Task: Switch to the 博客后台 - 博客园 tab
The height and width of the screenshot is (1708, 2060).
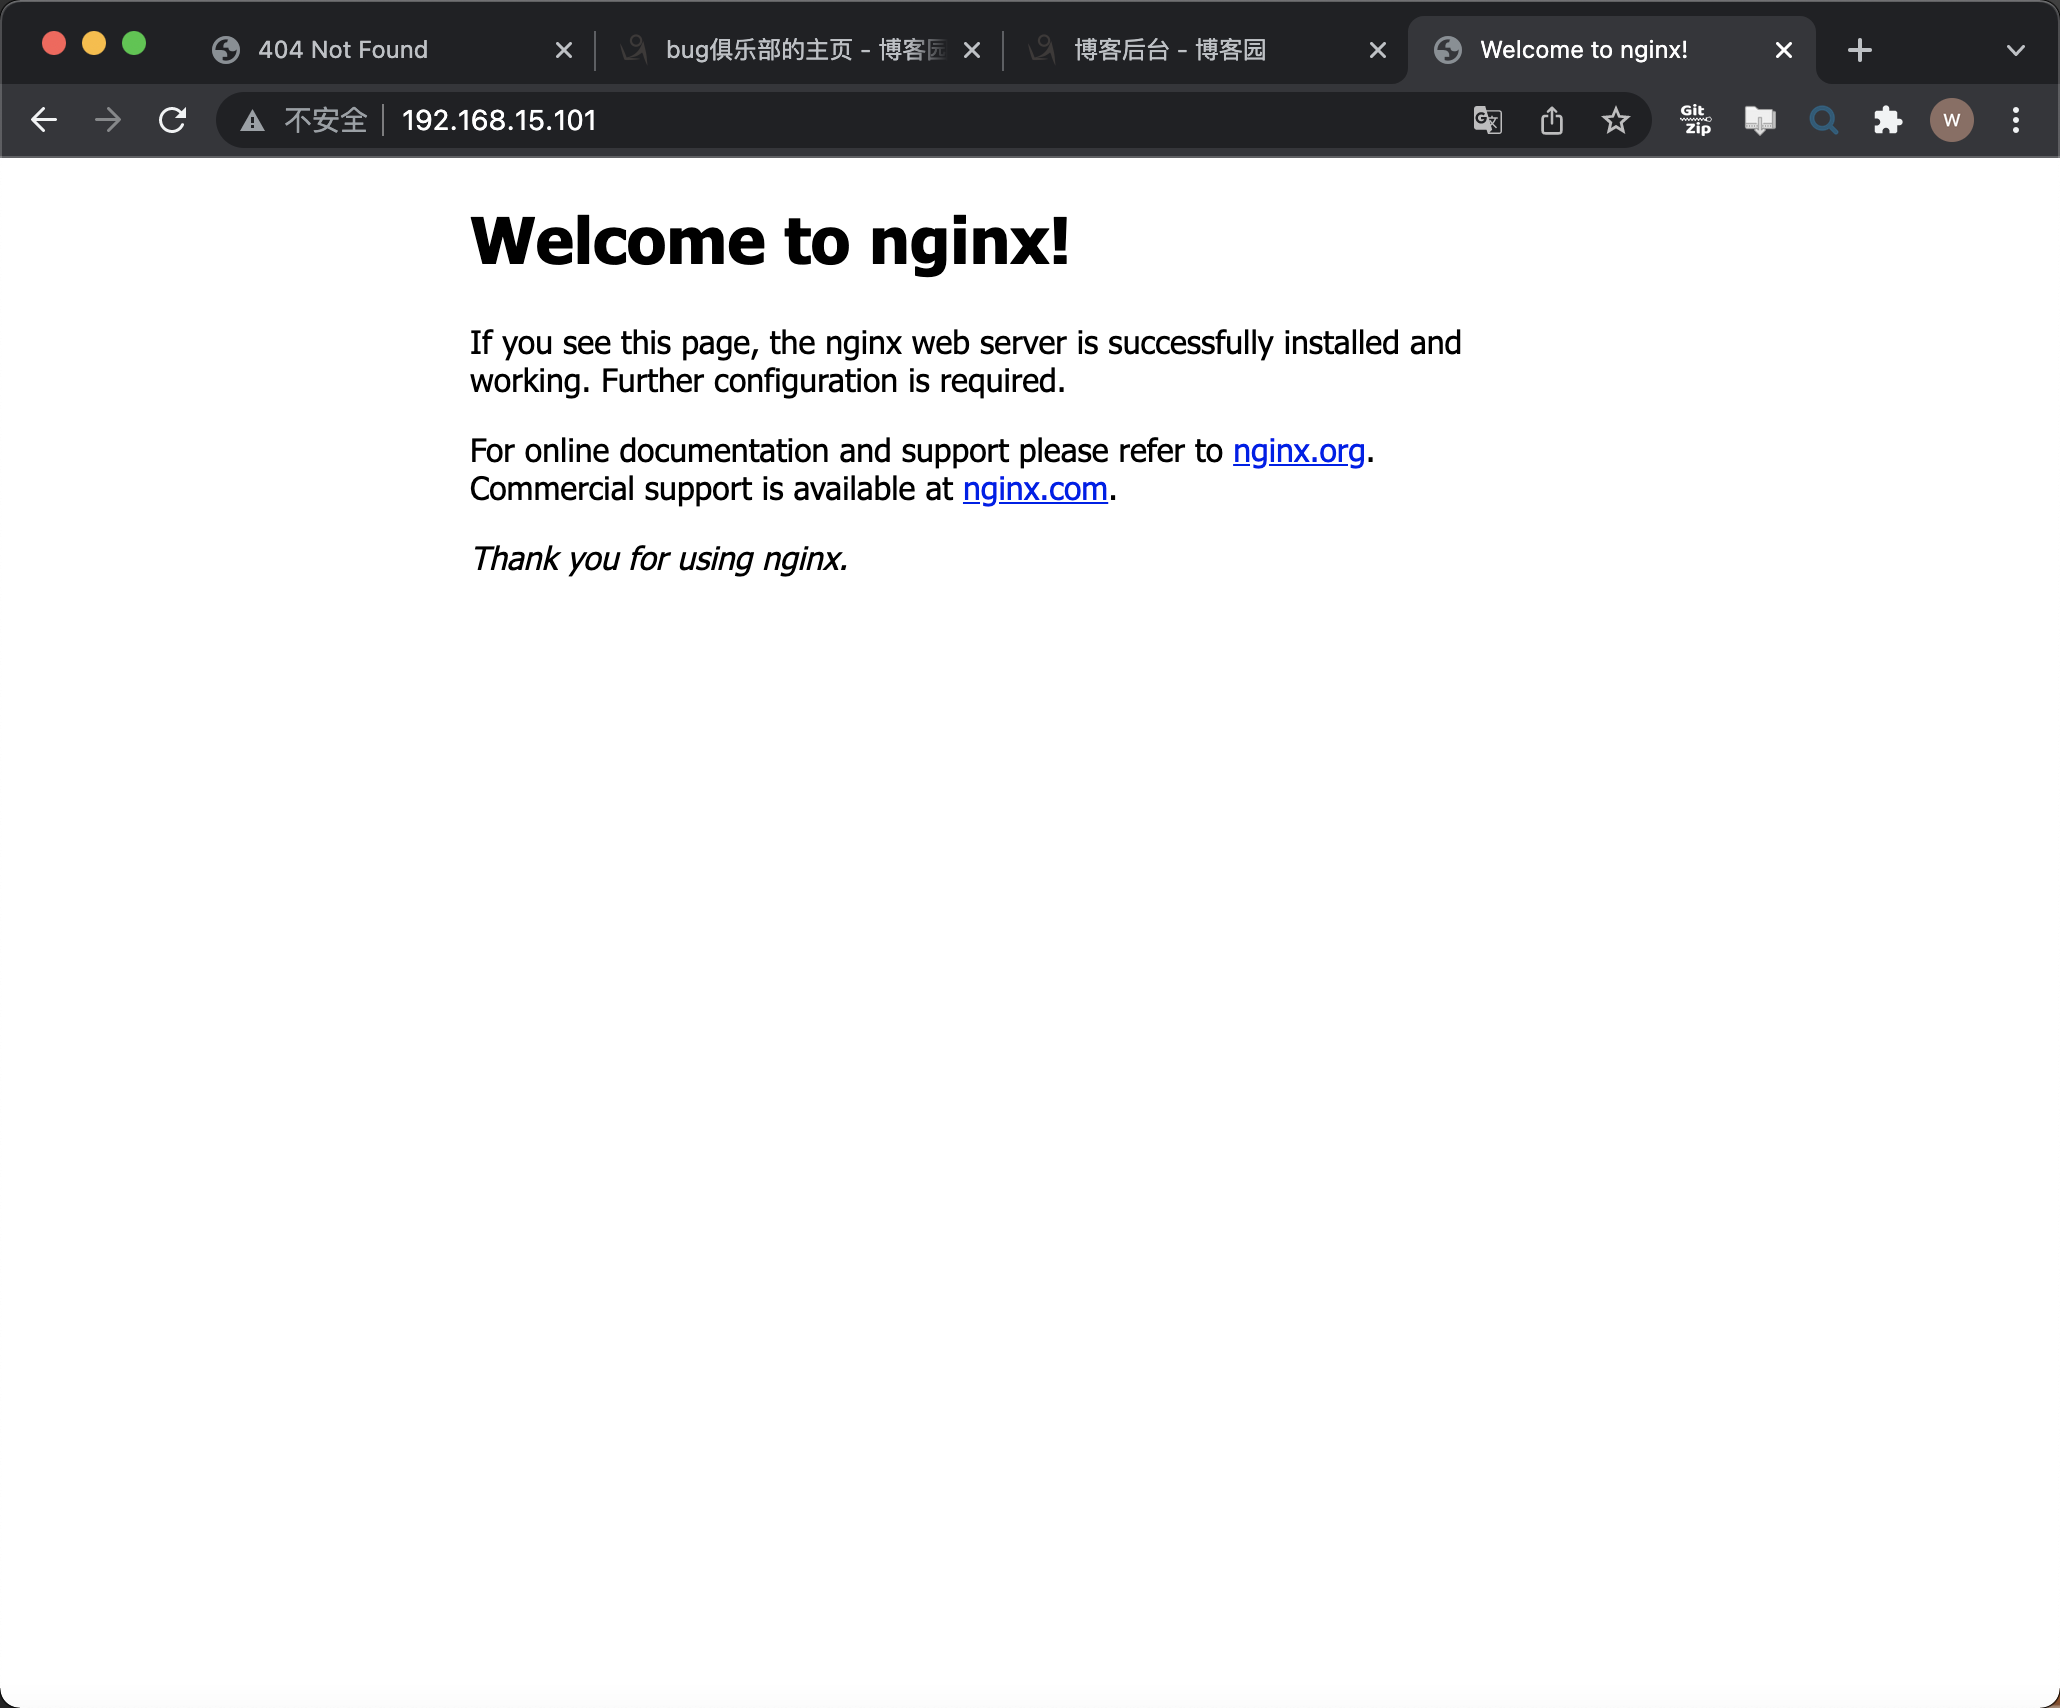Action: pyautogui.click(x=1170, y=50)
